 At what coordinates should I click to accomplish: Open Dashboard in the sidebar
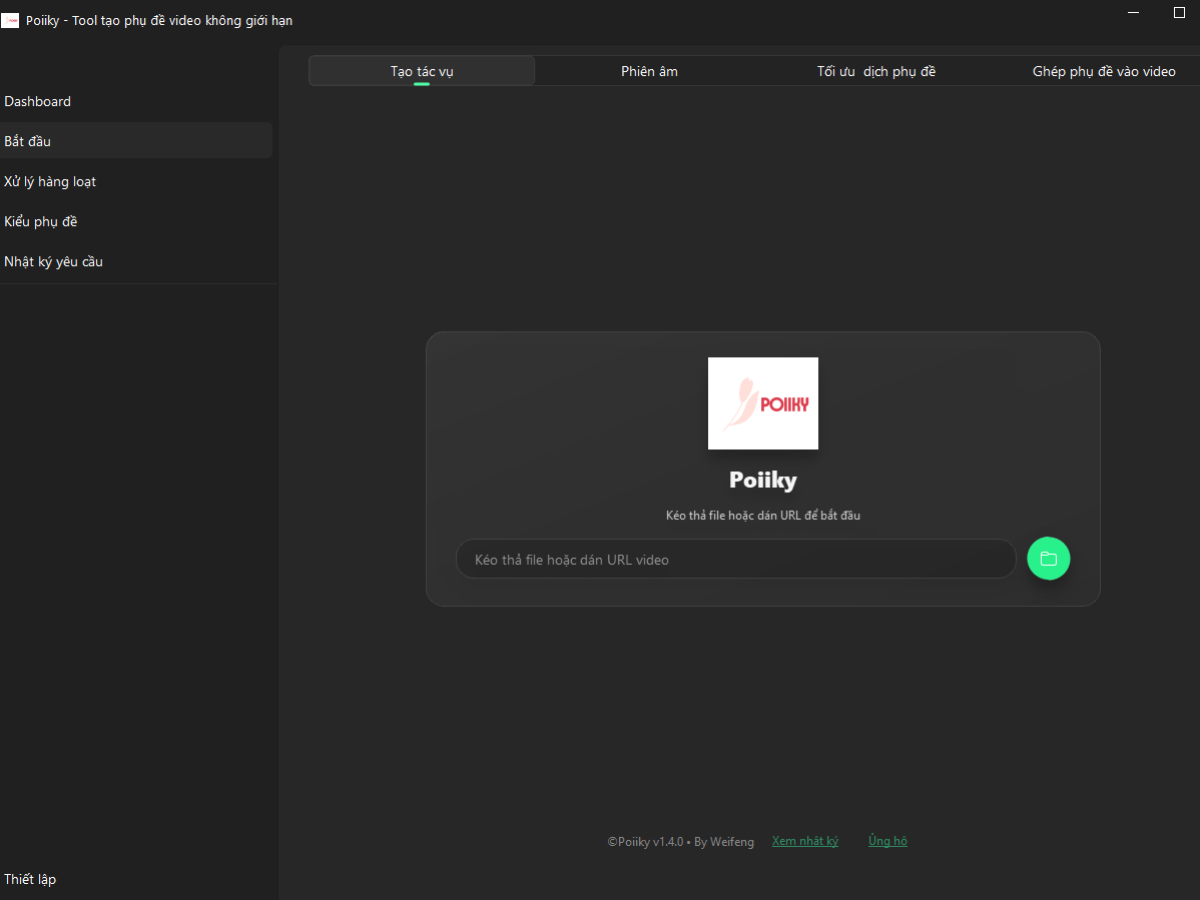(38, 101)
